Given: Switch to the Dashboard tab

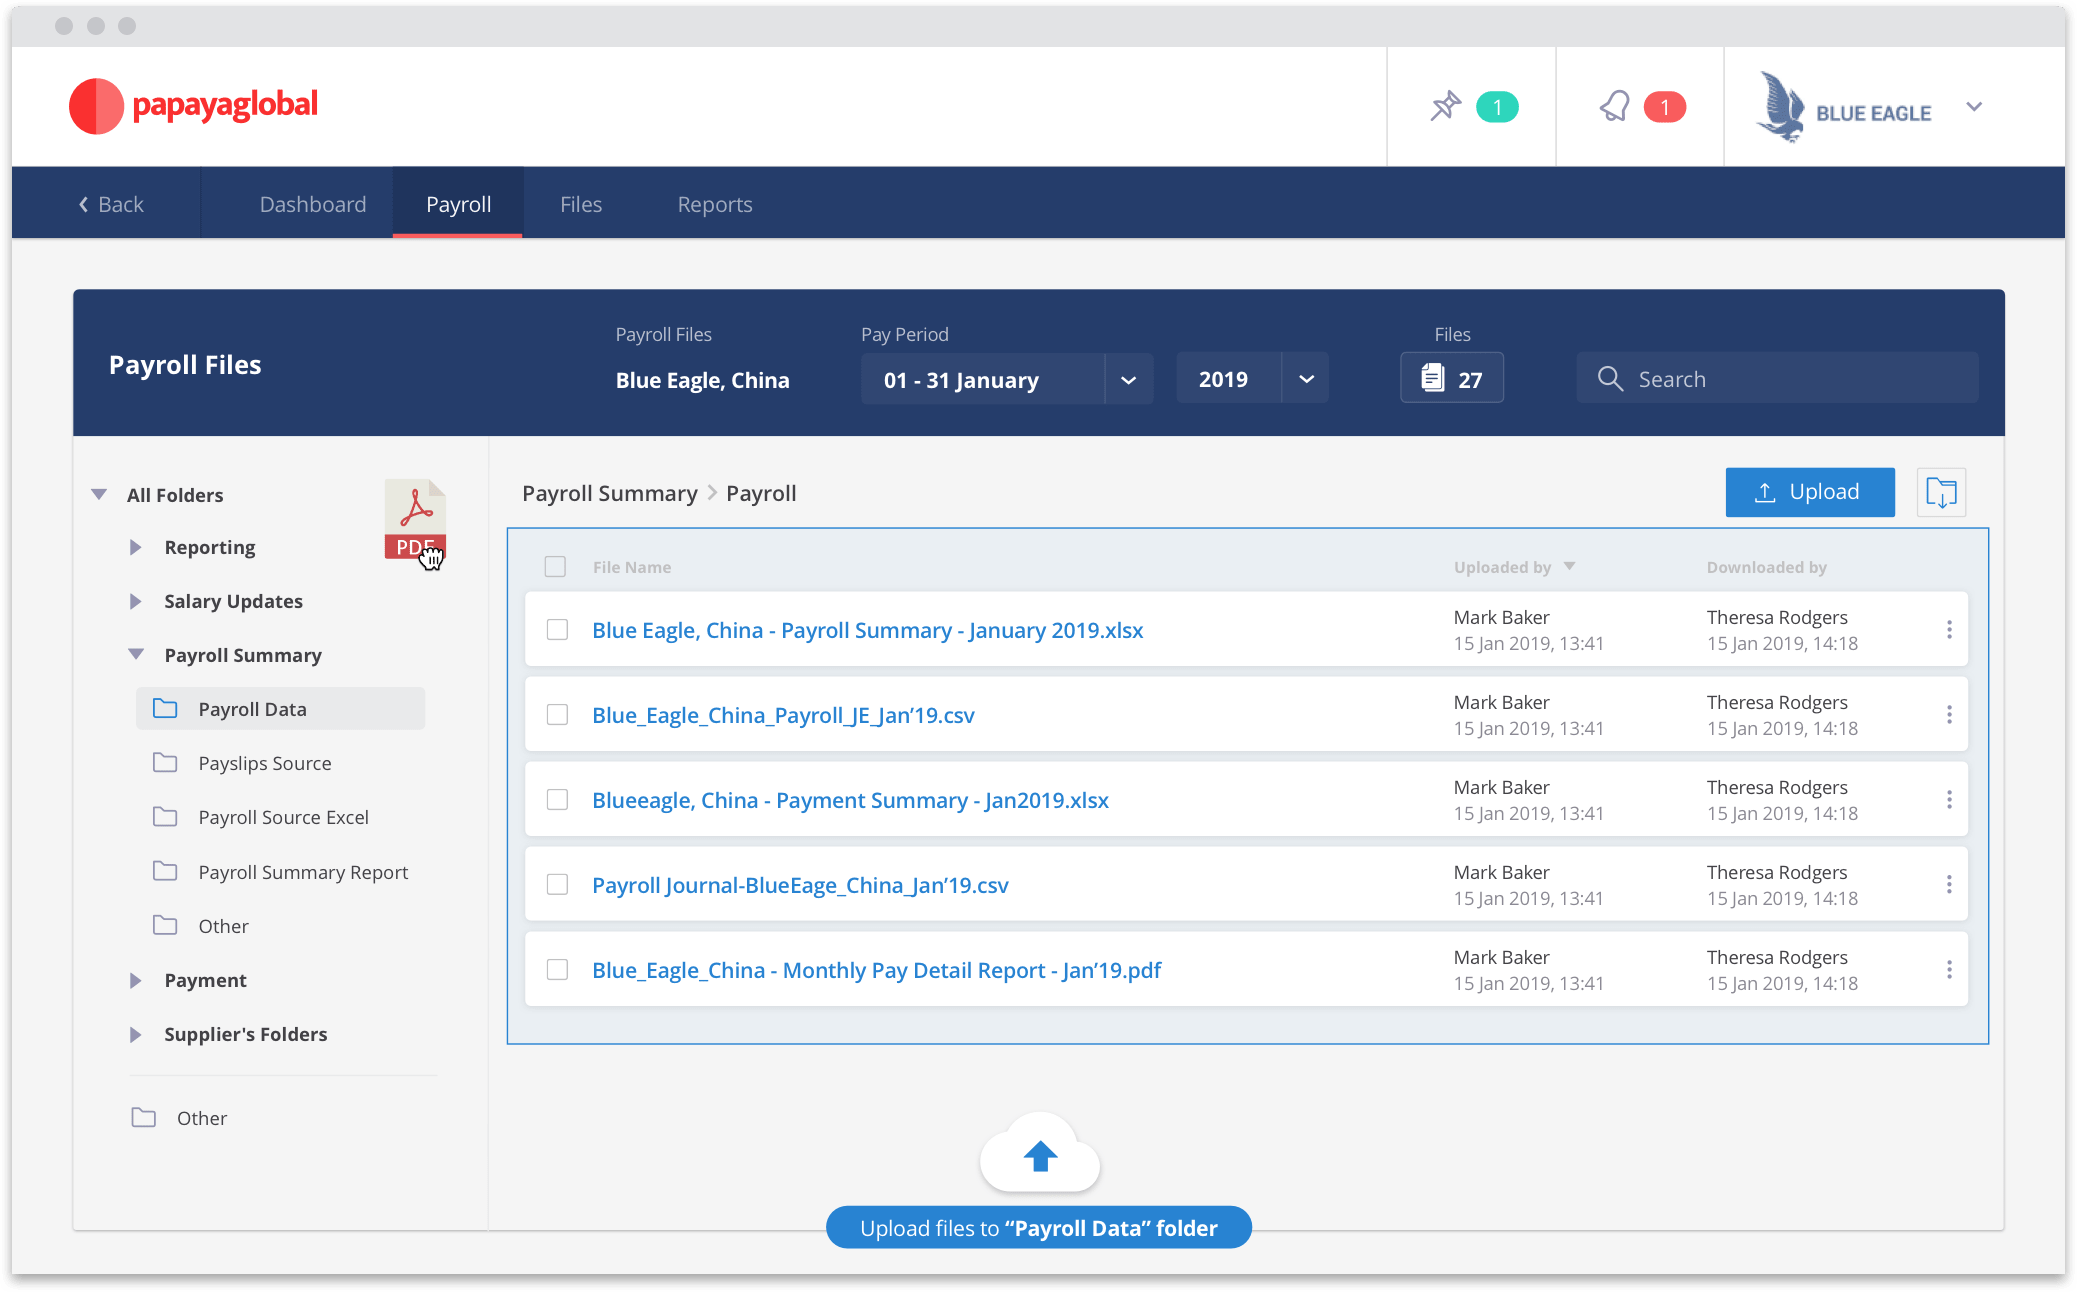Looking at the screenshot, I should coord(312,204).
